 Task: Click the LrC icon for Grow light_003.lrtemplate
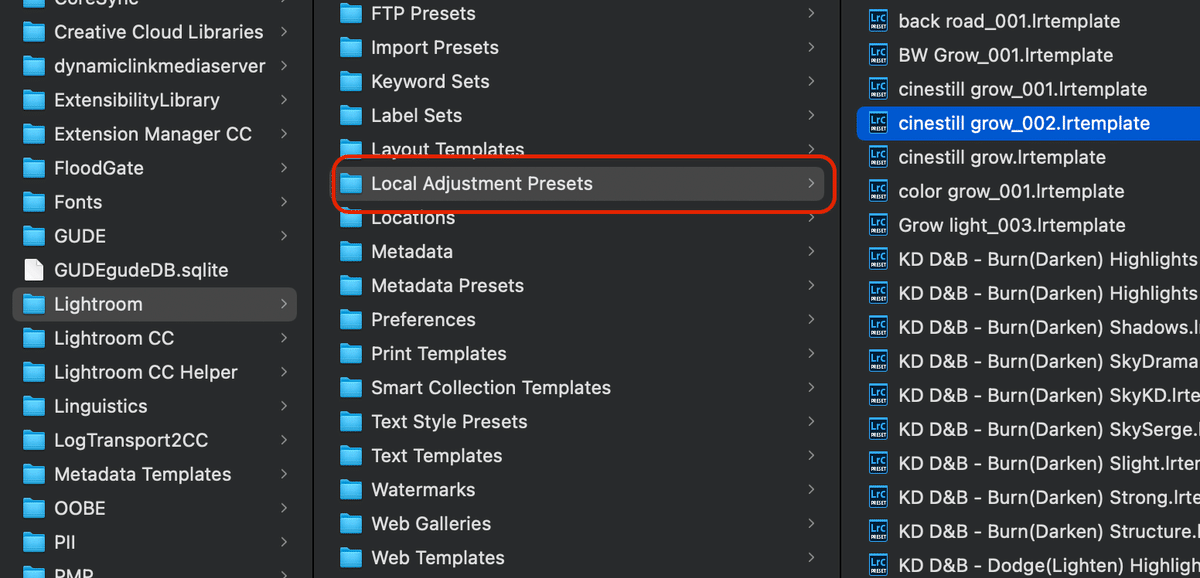tap(878, 225)
